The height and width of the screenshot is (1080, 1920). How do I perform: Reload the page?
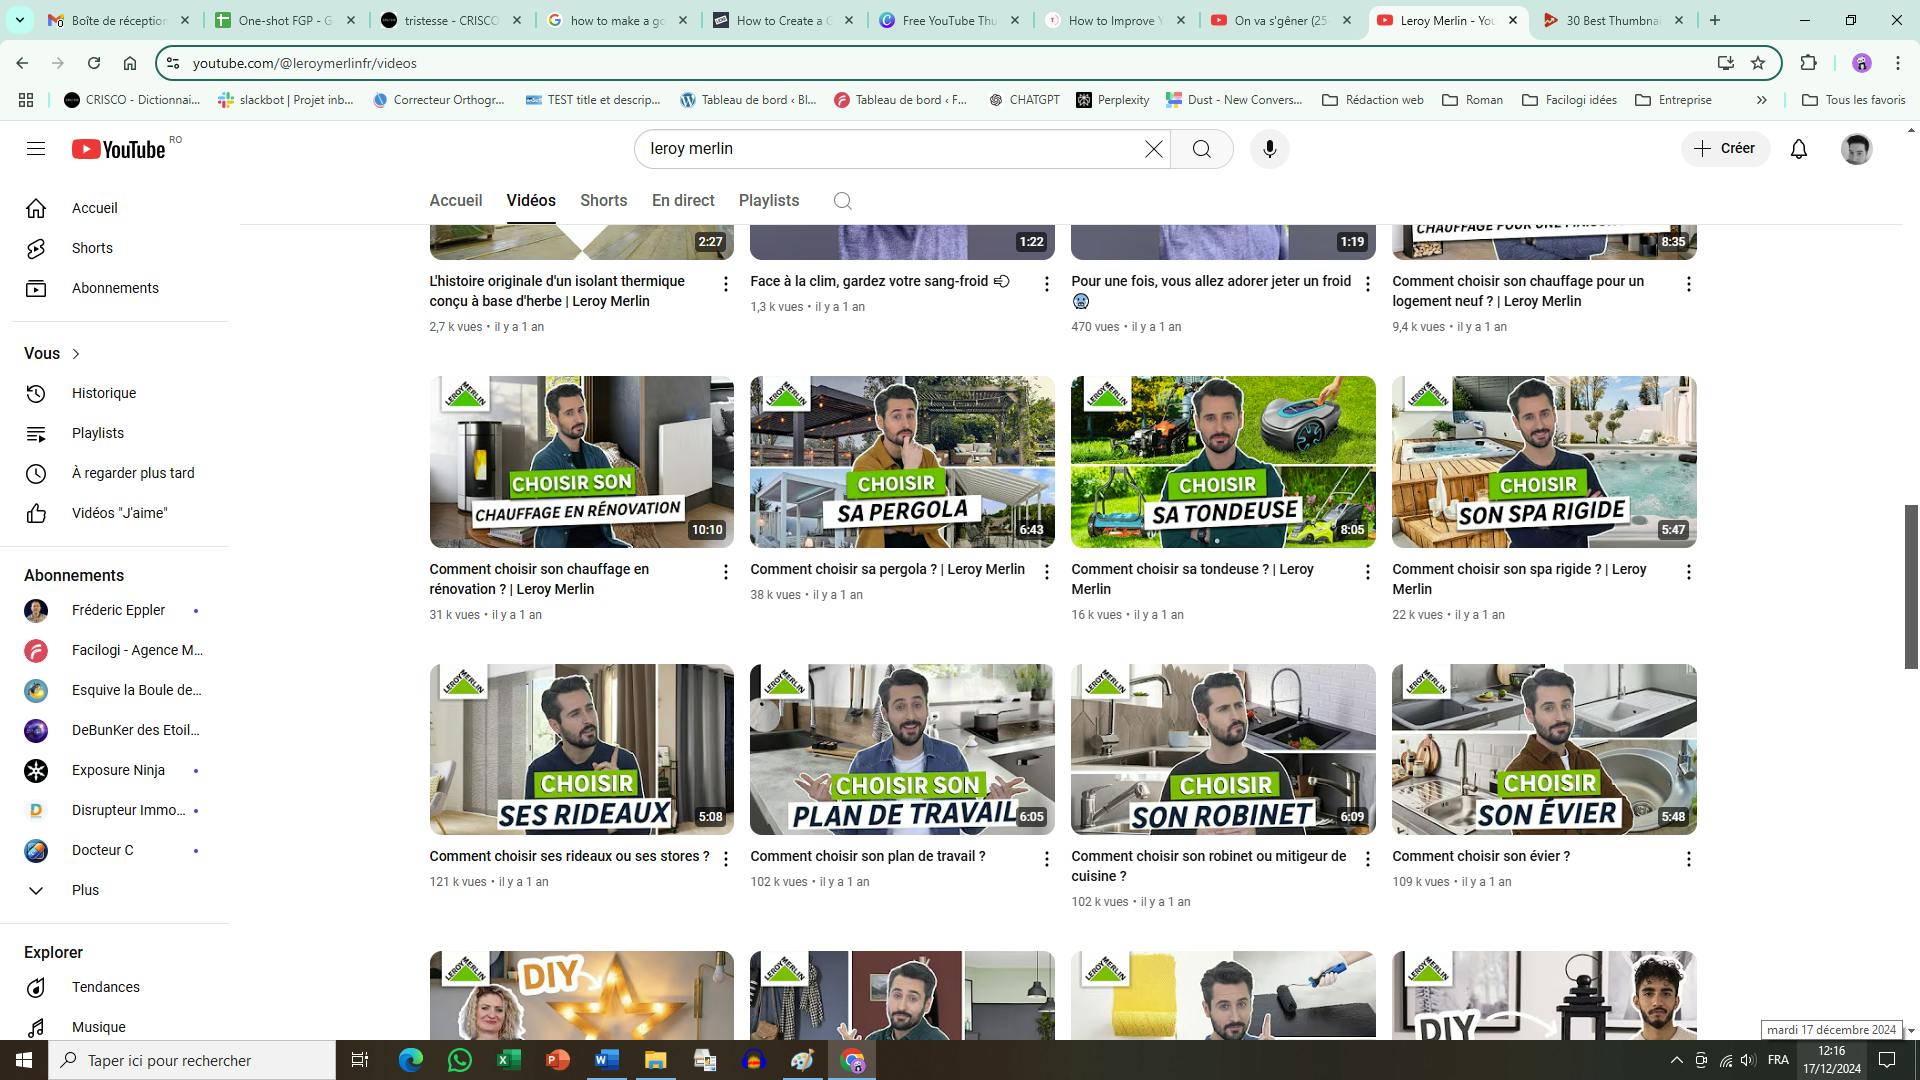click(93, 63)
